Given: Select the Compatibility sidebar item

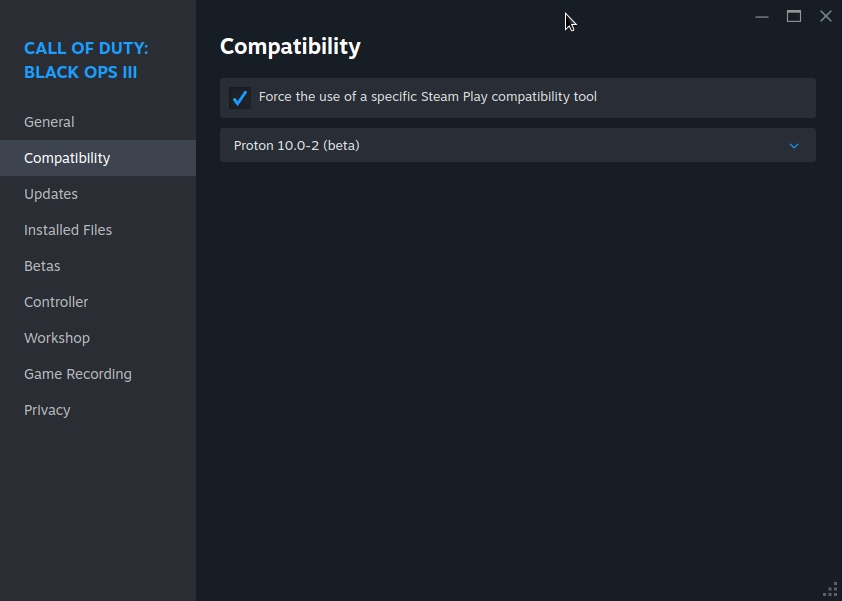Looking at the screenshot, I should pos(67,158).
